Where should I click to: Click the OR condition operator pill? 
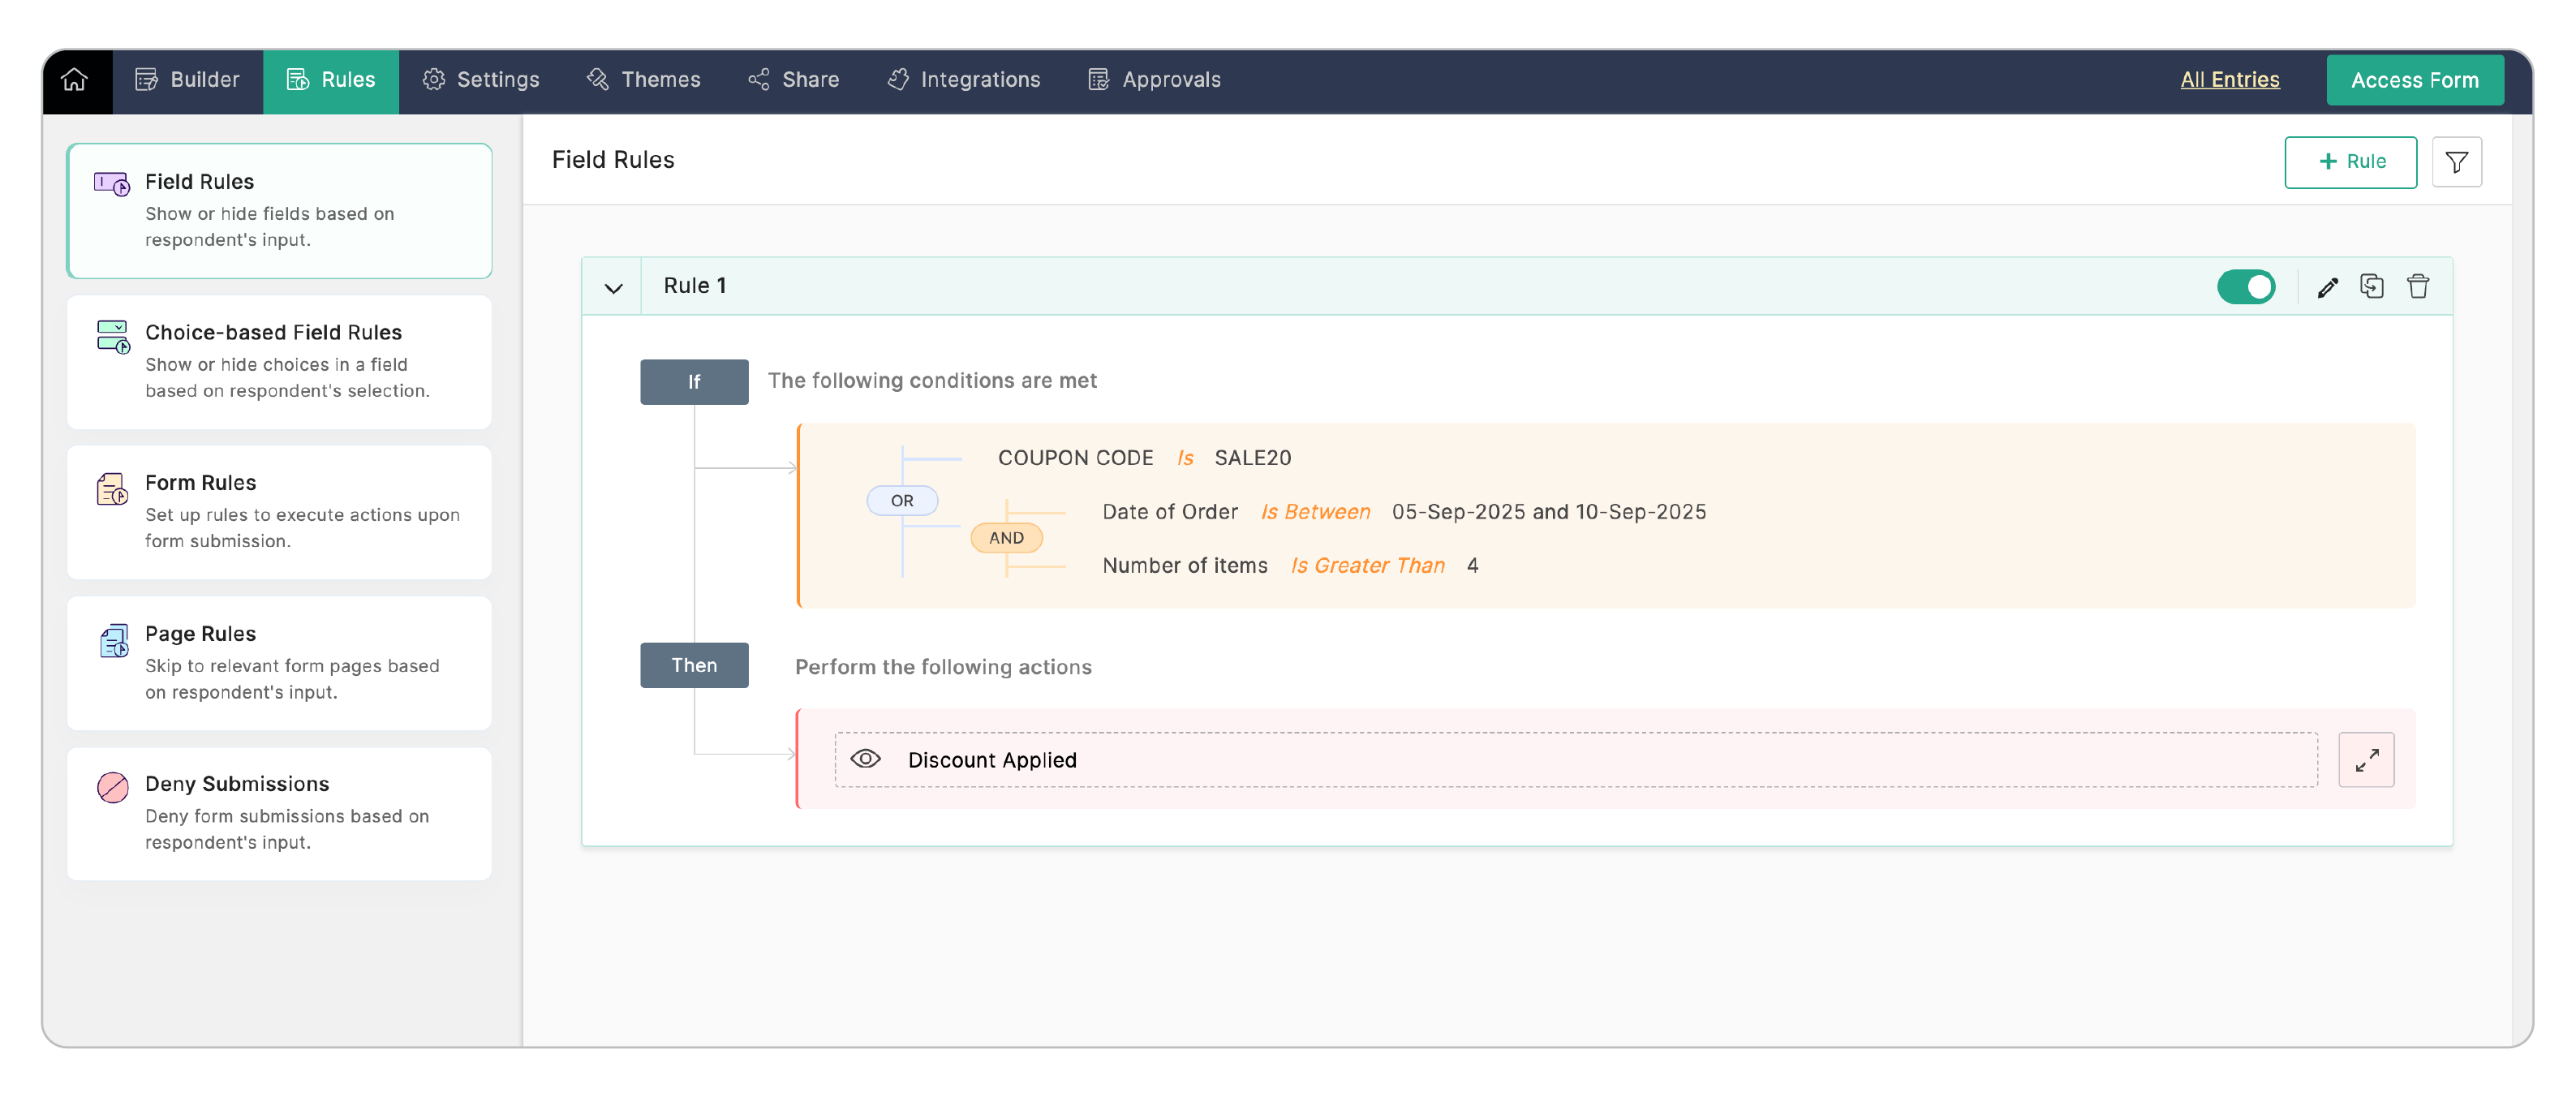coord(901,500)
